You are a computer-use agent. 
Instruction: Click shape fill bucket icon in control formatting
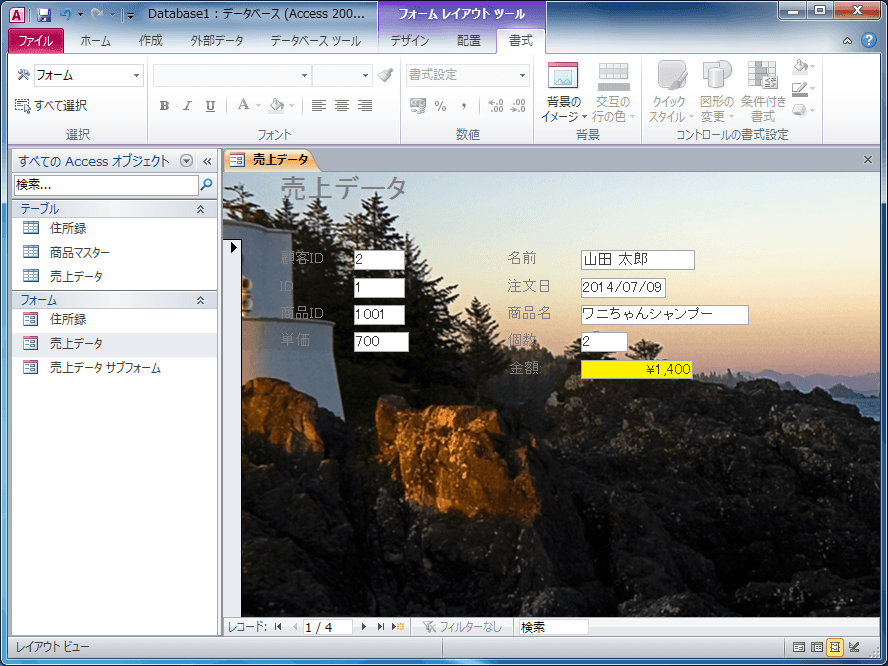coord(800,66)
